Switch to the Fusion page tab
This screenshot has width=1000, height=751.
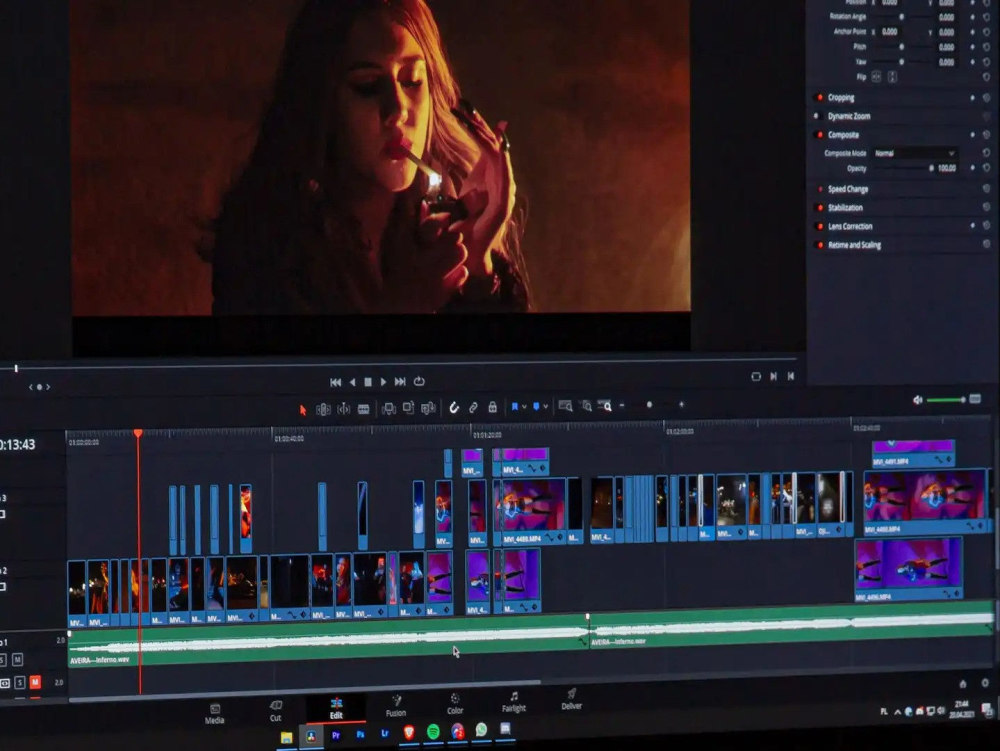point(395,706)
